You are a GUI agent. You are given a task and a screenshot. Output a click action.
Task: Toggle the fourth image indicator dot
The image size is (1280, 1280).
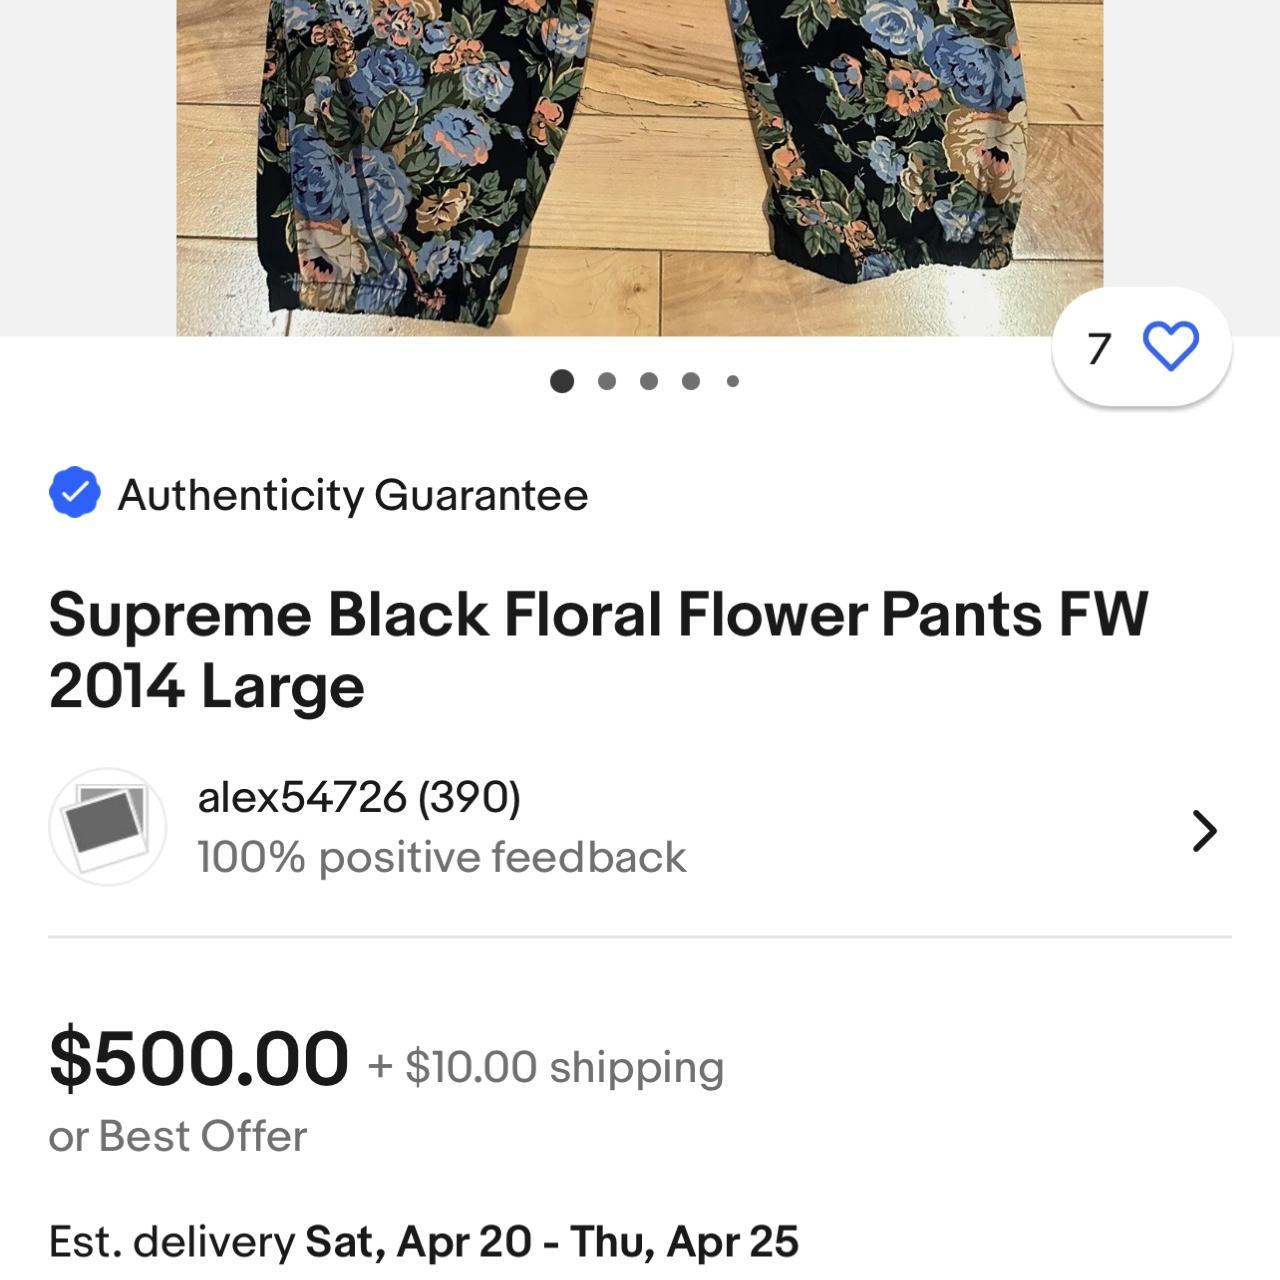tap(690, 380)
